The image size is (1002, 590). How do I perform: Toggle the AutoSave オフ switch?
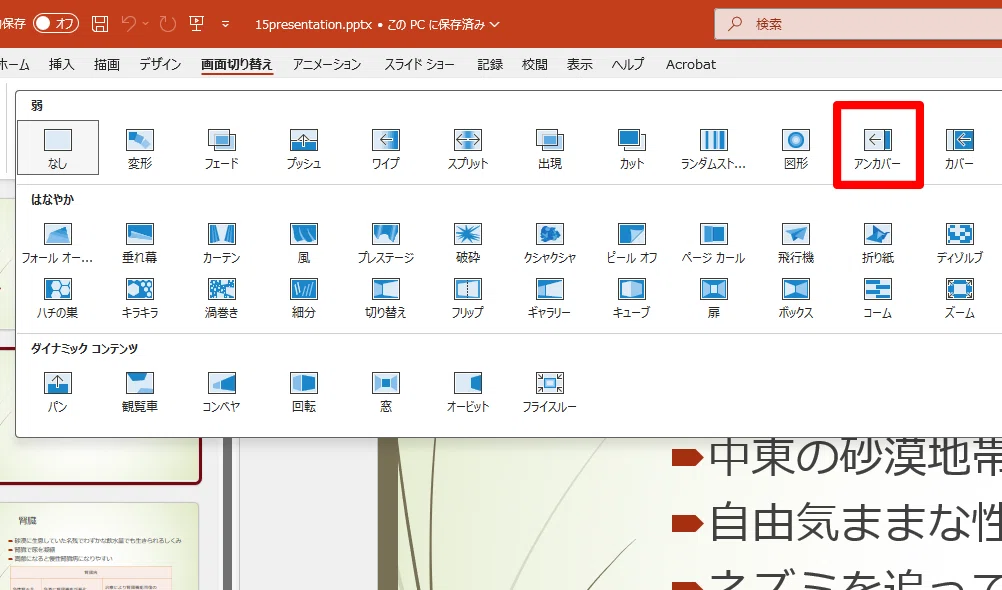coord(56,24)
